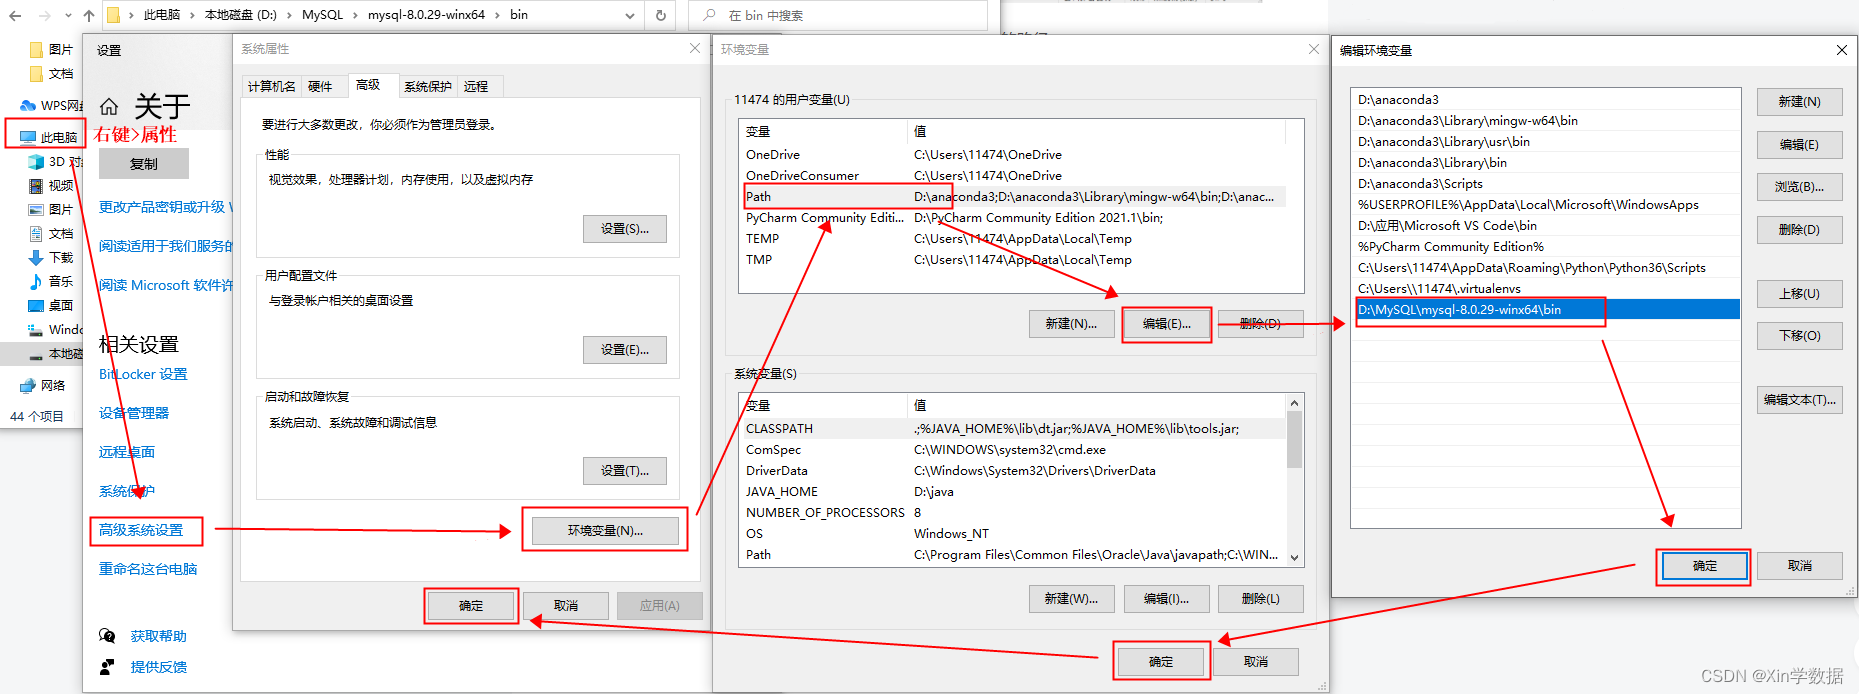This screenshot has height=694, width=1859.
Task: Click 新建(W)... for system variables
Action: pyautogui.click(x=1071, y=599)
